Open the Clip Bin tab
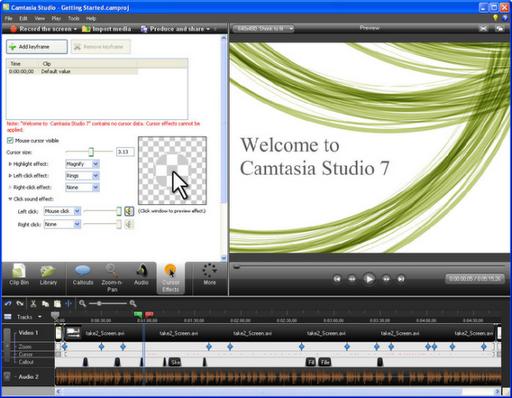This screenshot has width=512, height=398. (19, 275)
